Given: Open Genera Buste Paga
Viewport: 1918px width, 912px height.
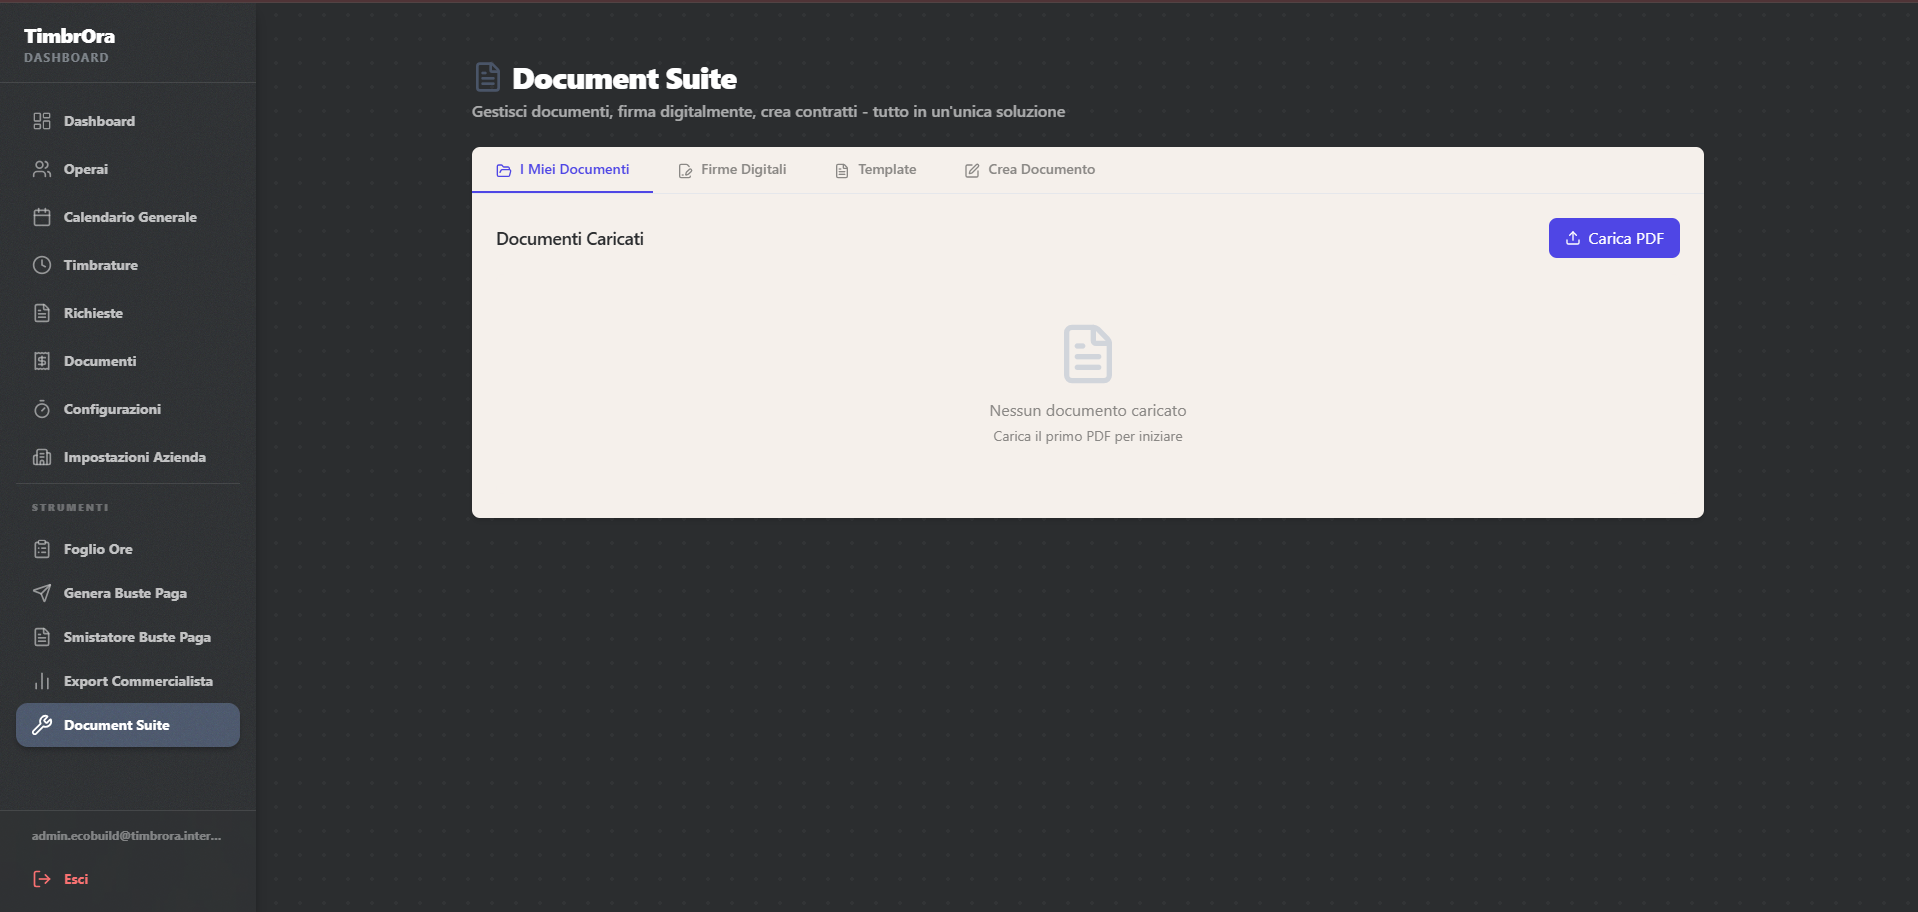Looking at the screenshot, I should [128, 593].
